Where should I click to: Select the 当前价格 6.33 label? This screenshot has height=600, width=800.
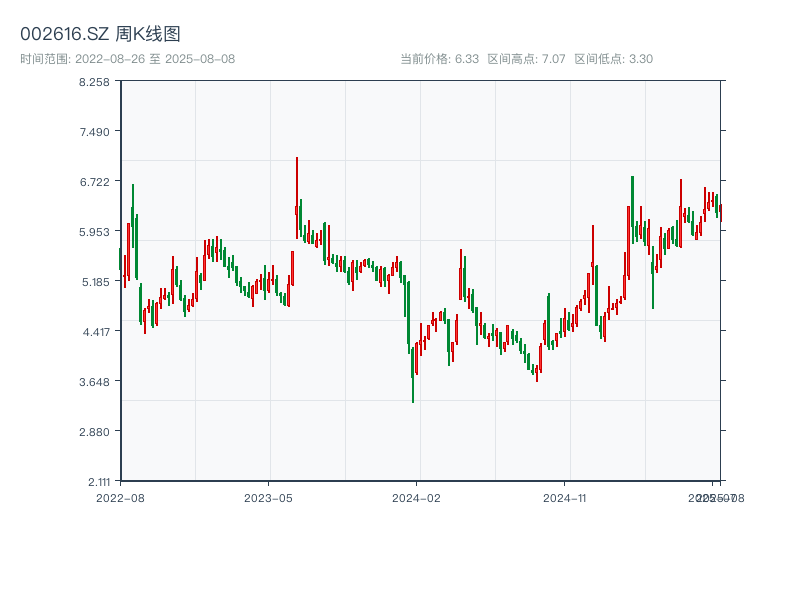440,59
